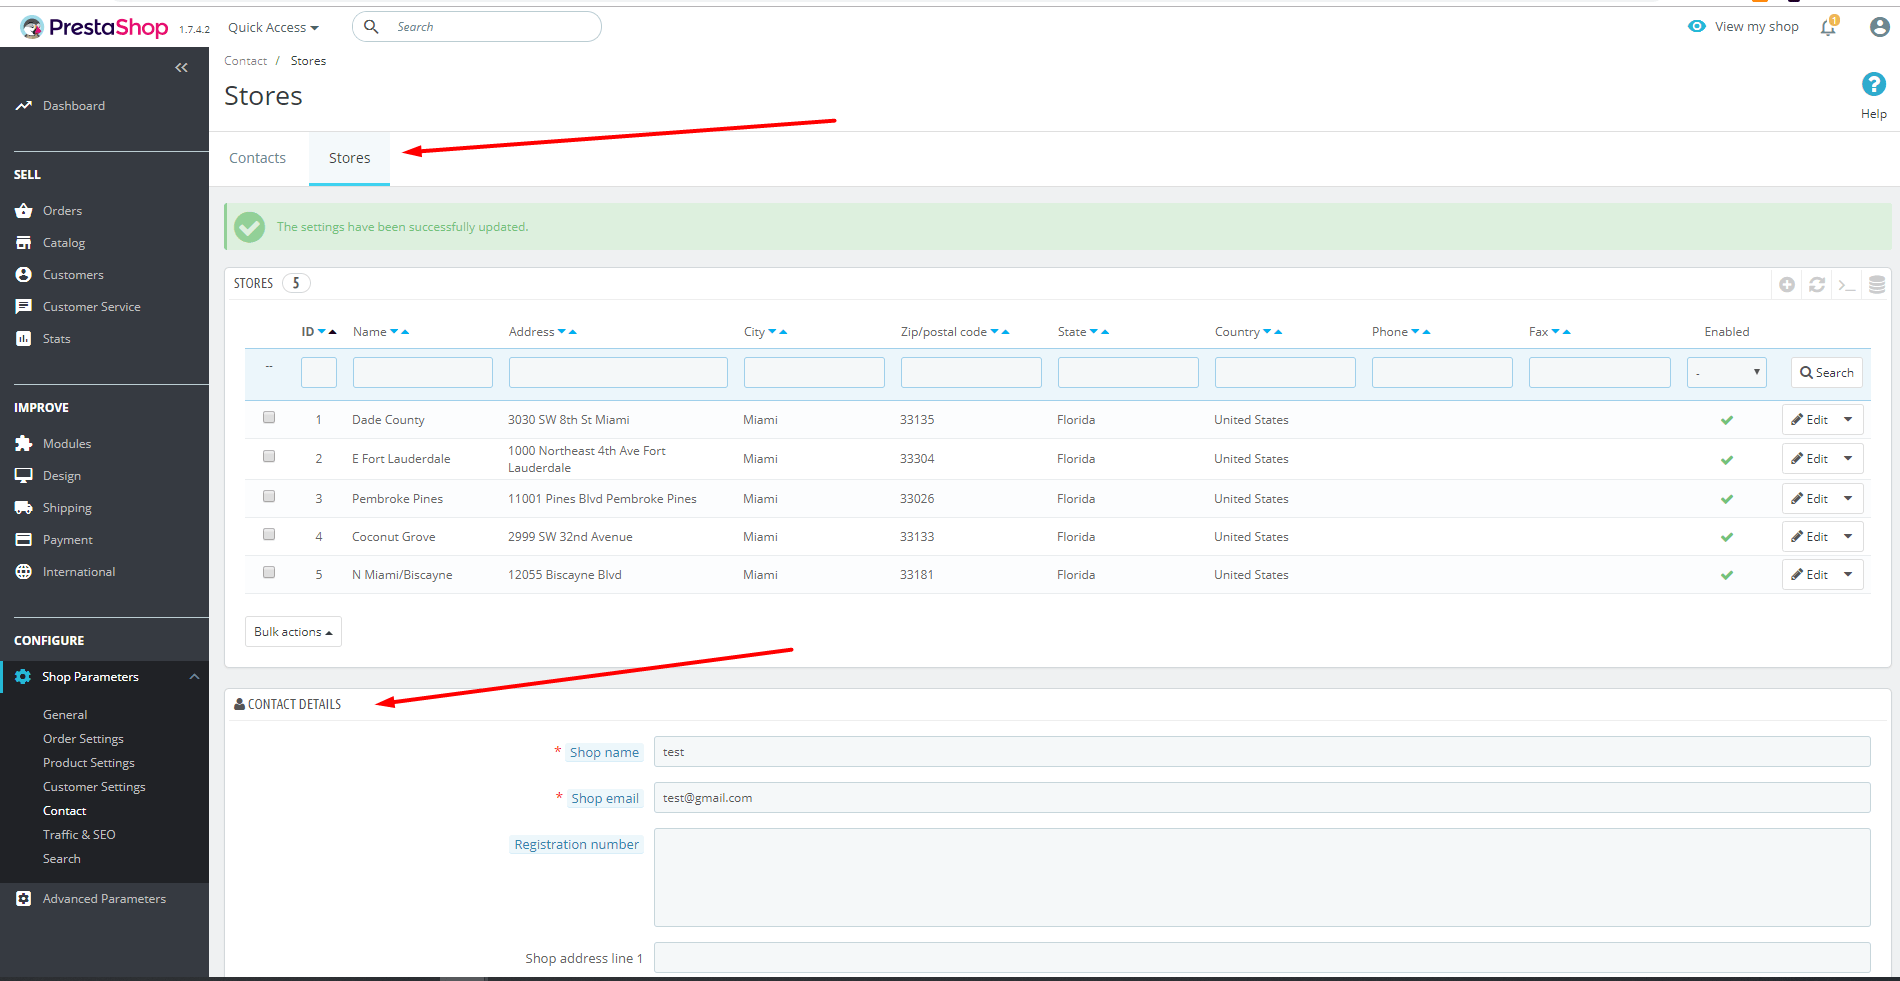Show the SQL query icon
This screenshot has height=981, width=1900.
point(1847,285)
